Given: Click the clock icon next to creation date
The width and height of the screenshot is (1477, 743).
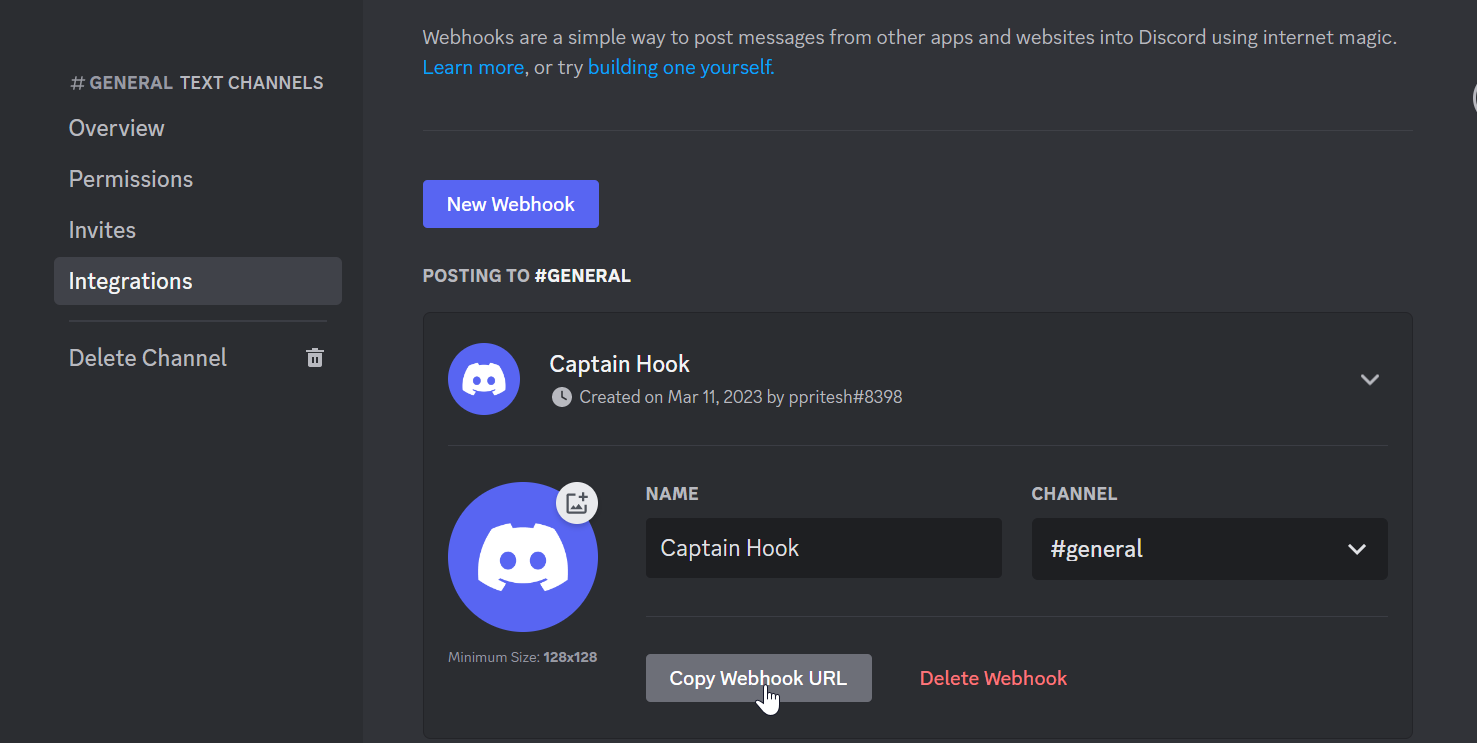Looking at the screenshot, I should pyautogui.click(x=562, y=397).
